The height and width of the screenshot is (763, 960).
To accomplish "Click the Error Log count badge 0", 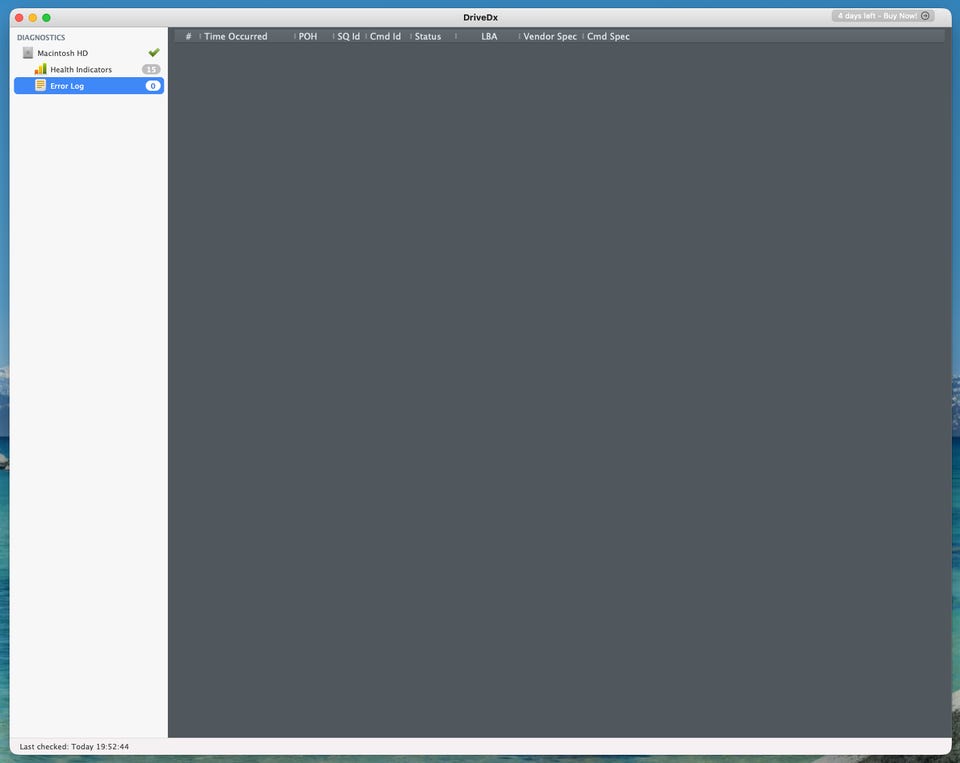I will 152,86.
